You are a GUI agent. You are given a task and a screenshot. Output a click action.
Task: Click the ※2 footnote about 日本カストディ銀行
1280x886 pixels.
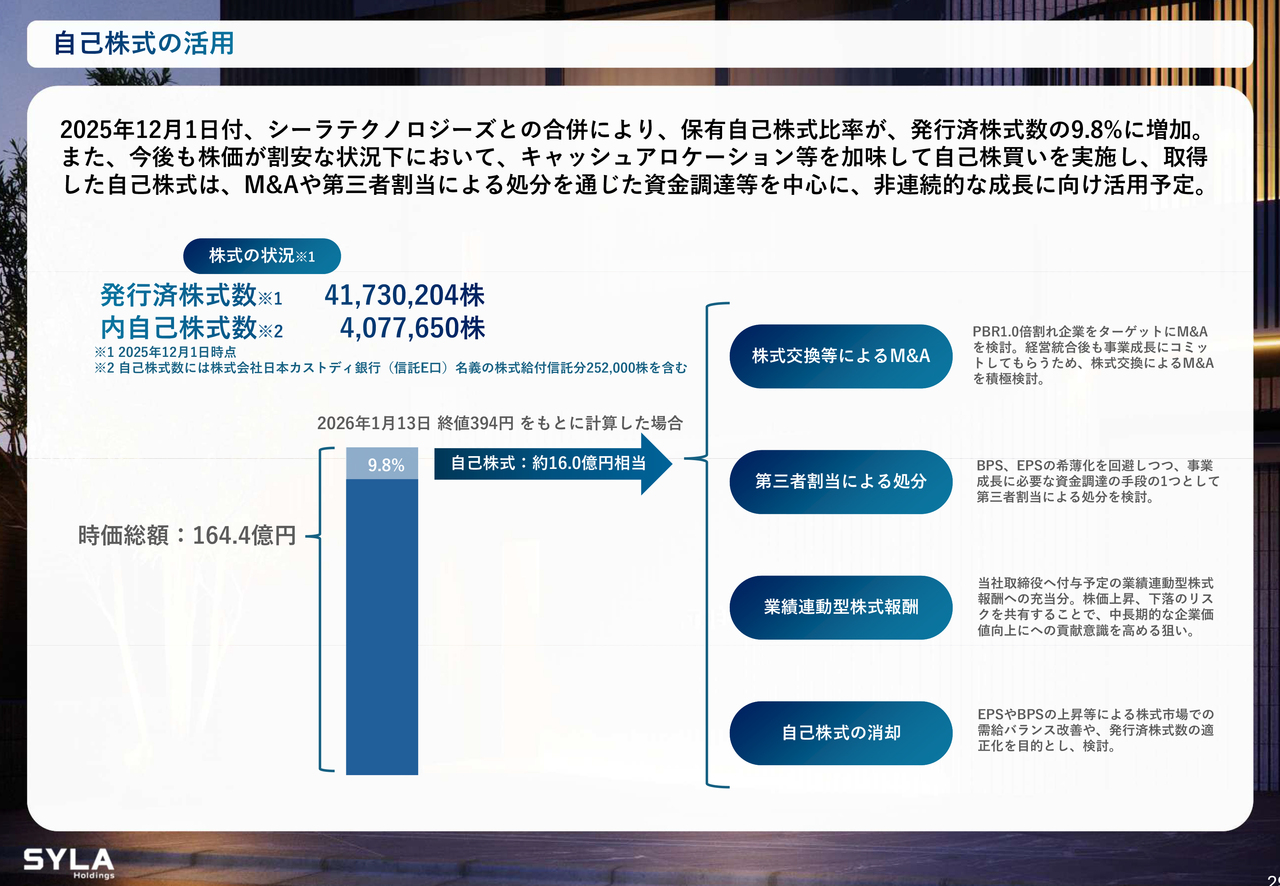coord(390,368)
